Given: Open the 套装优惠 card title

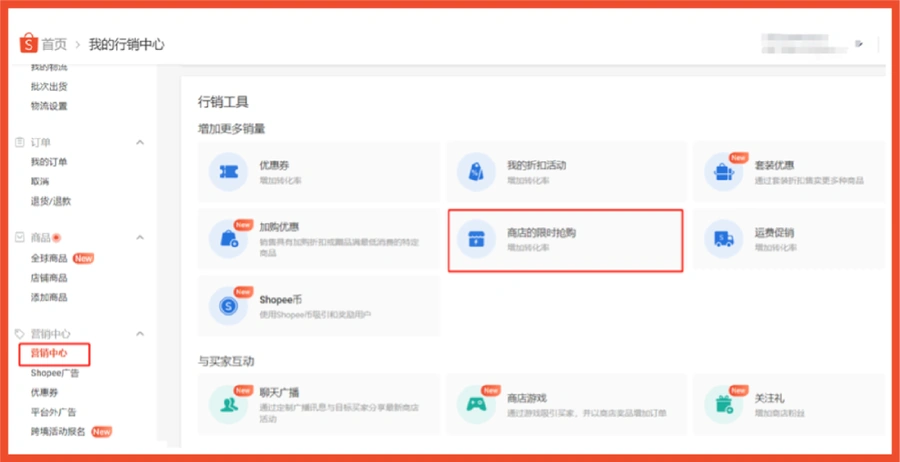Looking at the screenshot, I should (774, 166).
